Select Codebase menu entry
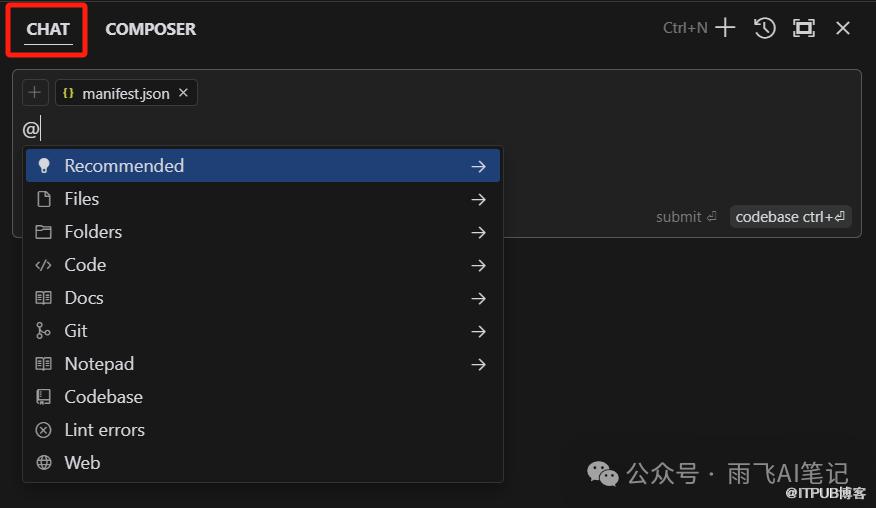This screenshot has width=876, height=508. pyautogui.click(x=263, y=397)
